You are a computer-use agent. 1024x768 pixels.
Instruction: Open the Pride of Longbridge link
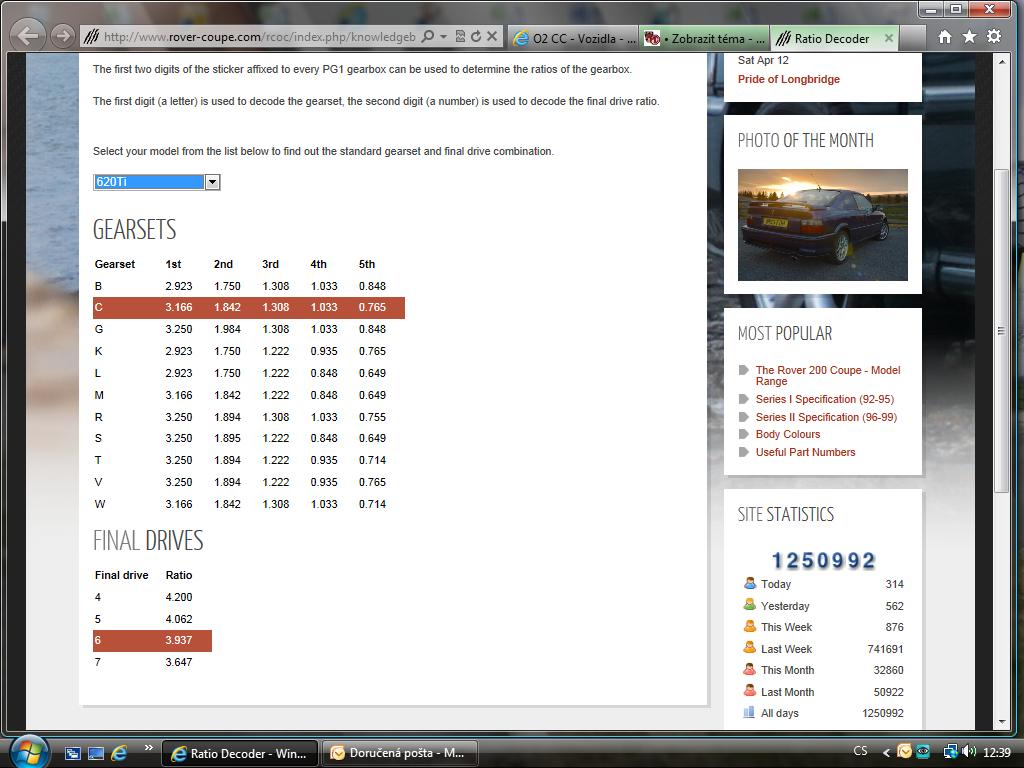tap(788, 79)
